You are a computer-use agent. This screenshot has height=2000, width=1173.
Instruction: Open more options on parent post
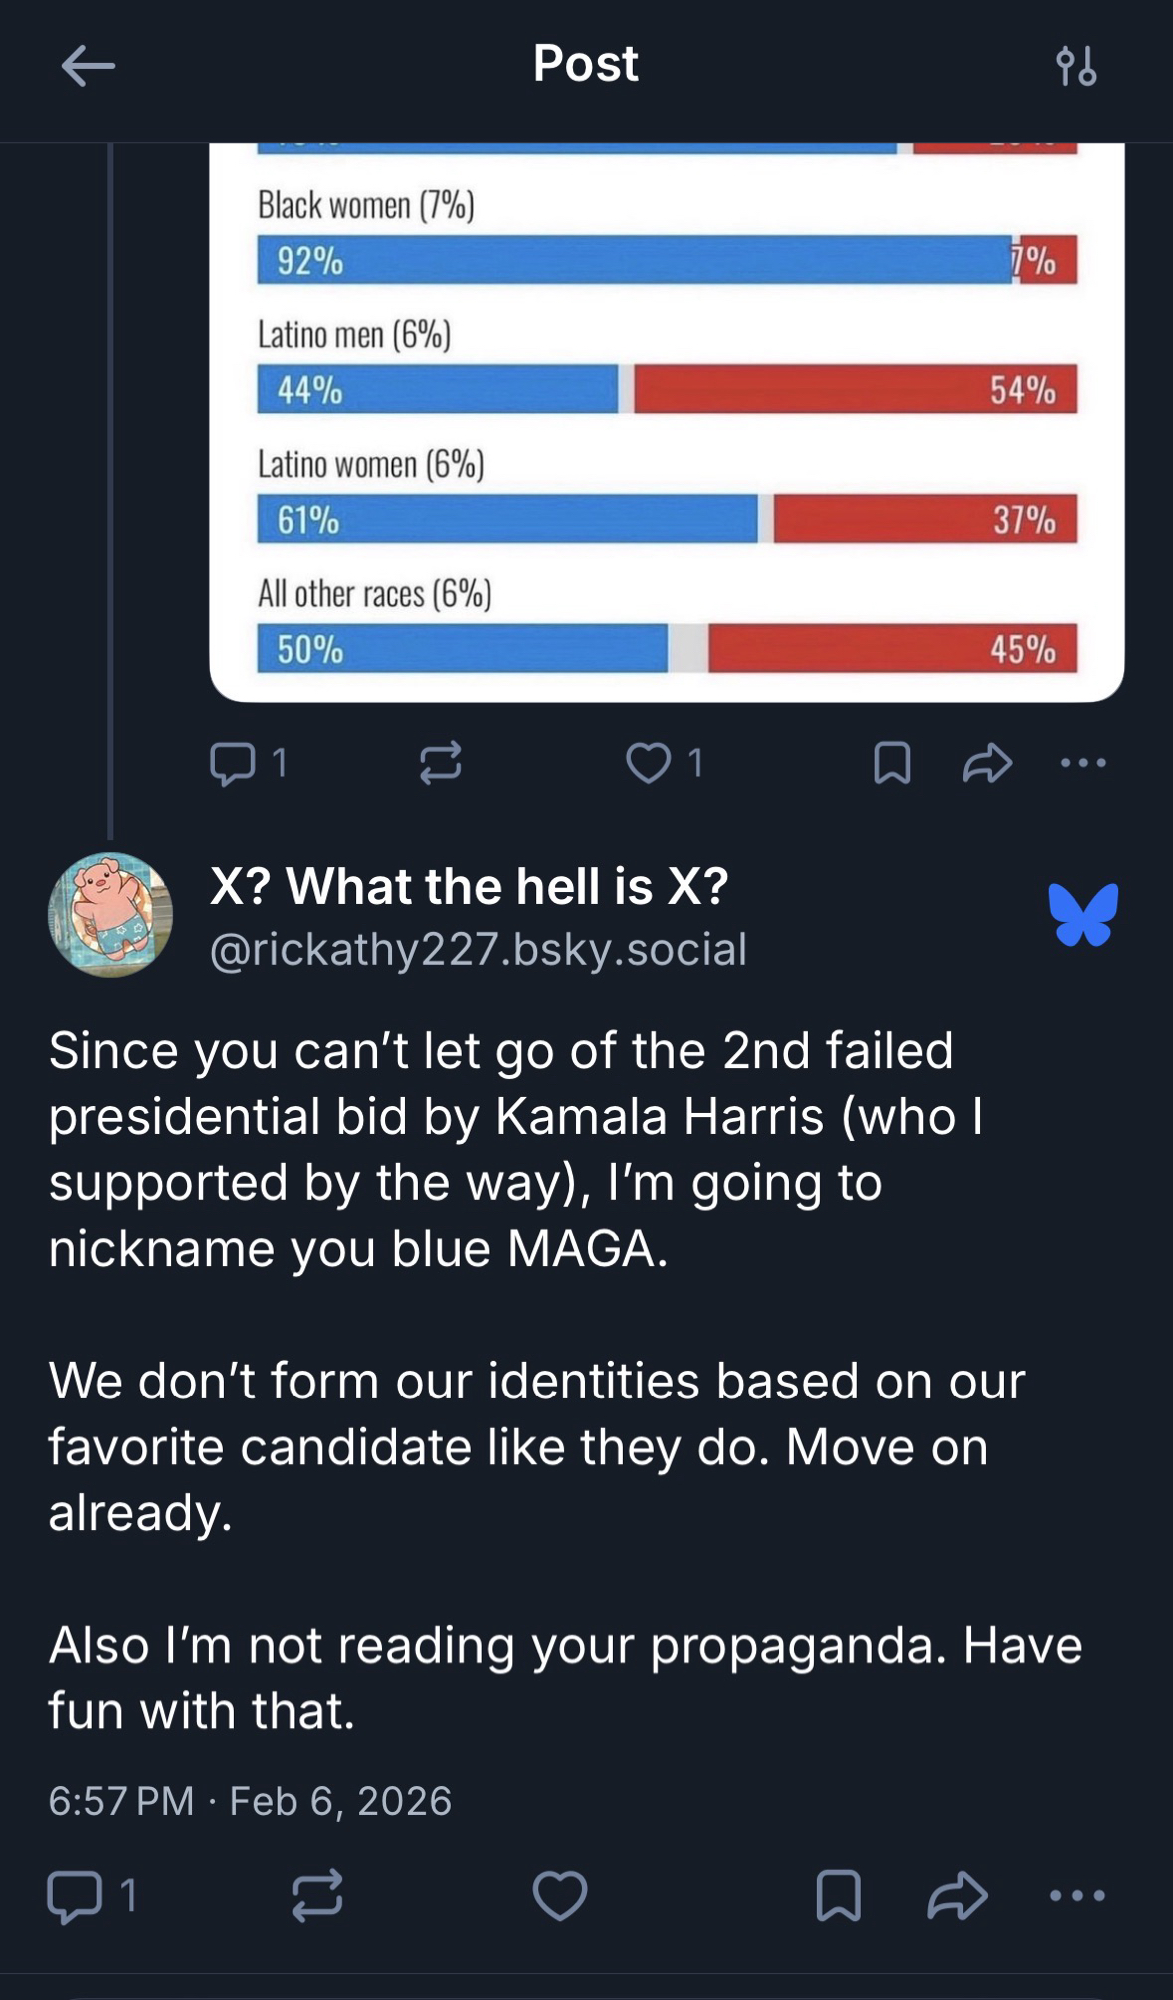pyautogui.click(x=1083, y=763)
